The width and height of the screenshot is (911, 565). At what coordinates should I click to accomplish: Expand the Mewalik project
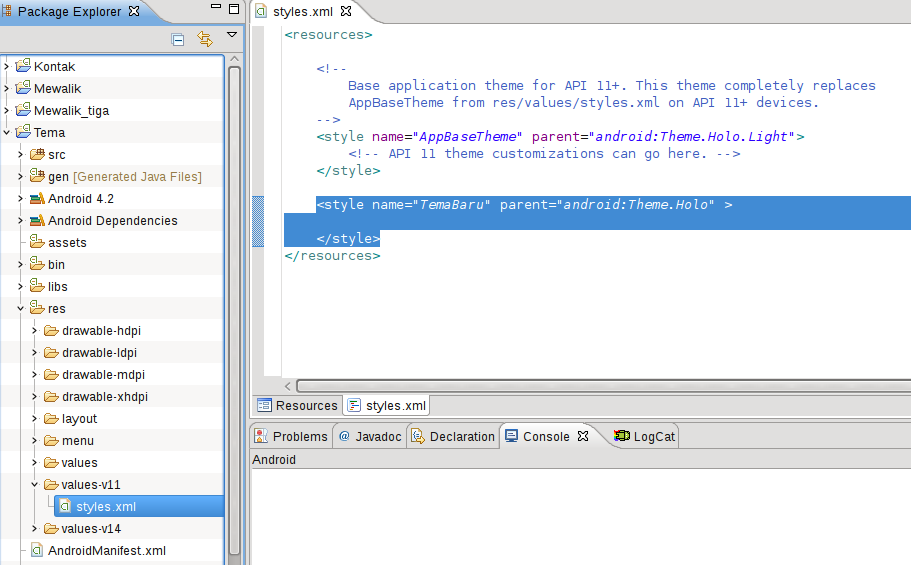tap(6, 88)
